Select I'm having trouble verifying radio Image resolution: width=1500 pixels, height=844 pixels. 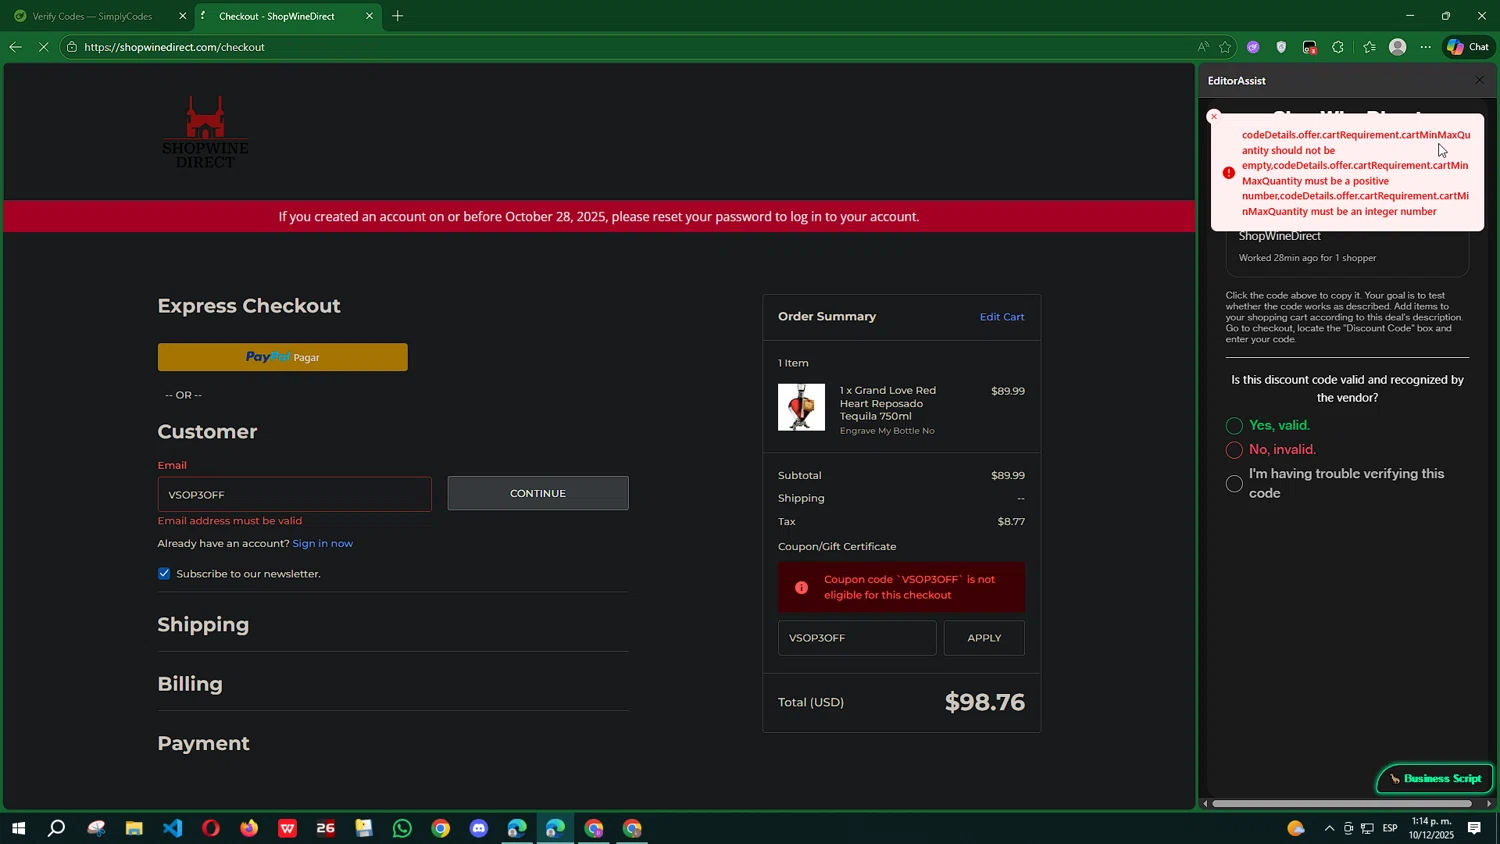pos(1234,484)
